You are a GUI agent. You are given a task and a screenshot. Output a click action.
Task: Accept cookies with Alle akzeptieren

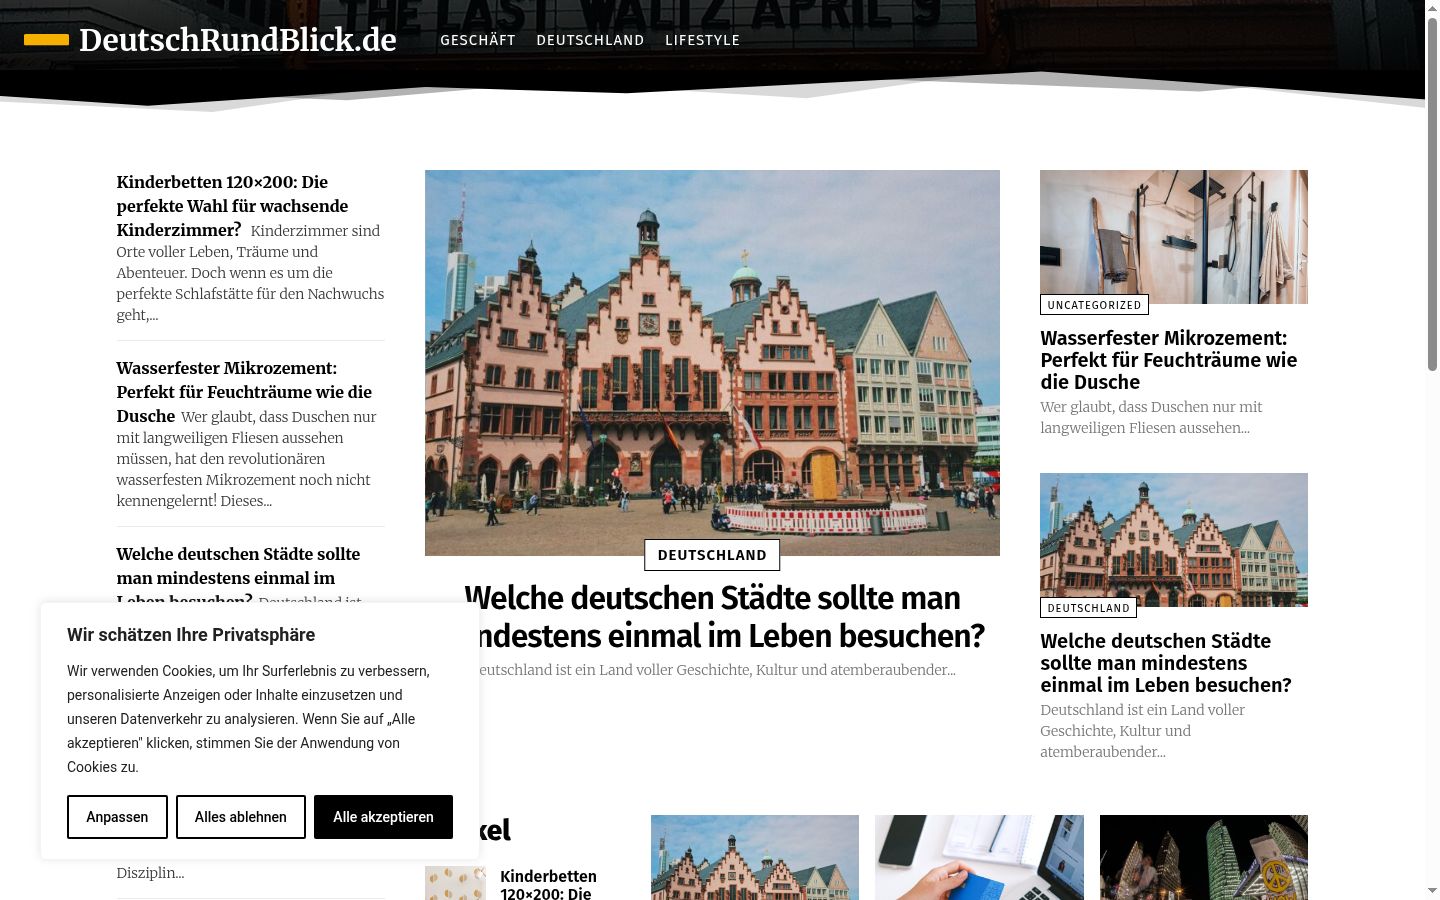point(383,817)
